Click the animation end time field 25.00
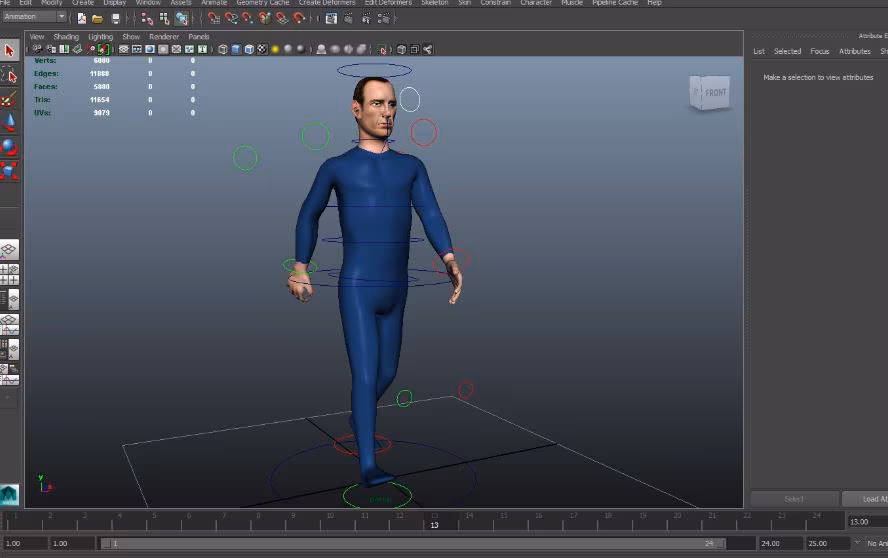The image size is (888, 558). click(x=827, y=543)
